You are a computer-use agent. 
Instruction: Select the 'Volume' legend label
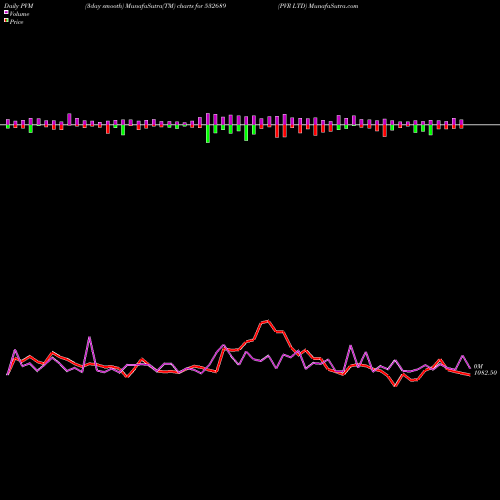click(19, 14)
